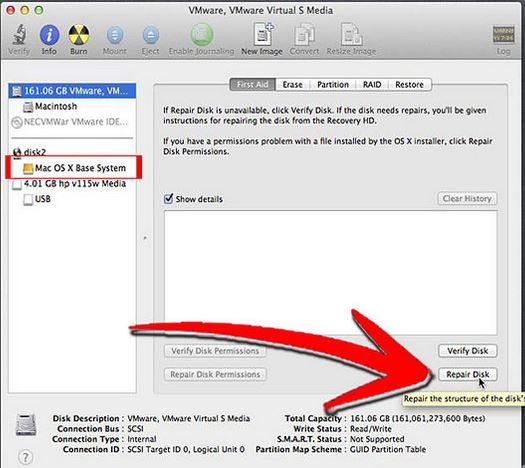The image size is (525, 468).
Task: Select the 4.01 GB hp v115w Media disk
Action: [69, 184]
